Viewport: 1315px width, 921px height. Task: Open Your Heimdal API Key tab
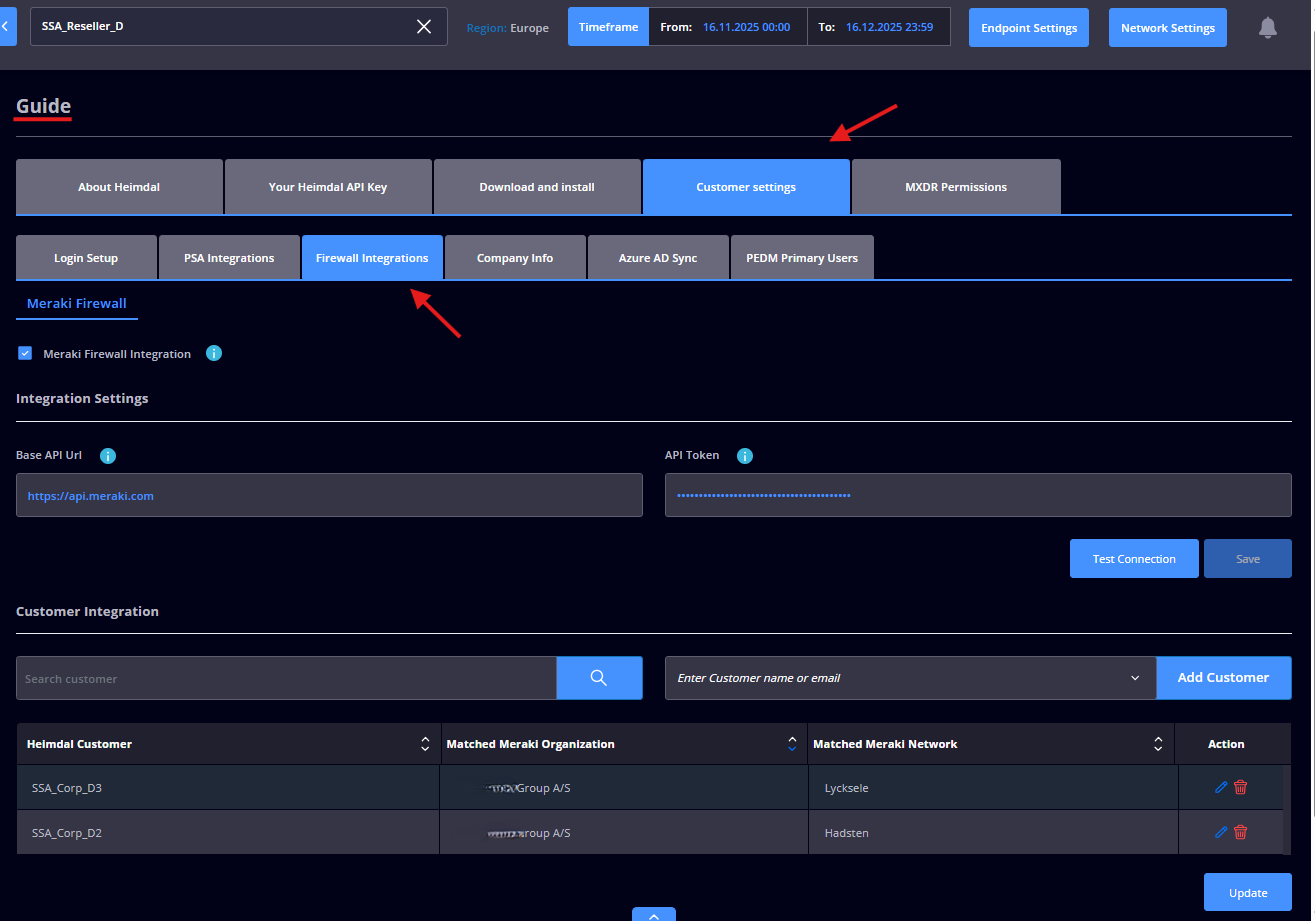point(328,187)
